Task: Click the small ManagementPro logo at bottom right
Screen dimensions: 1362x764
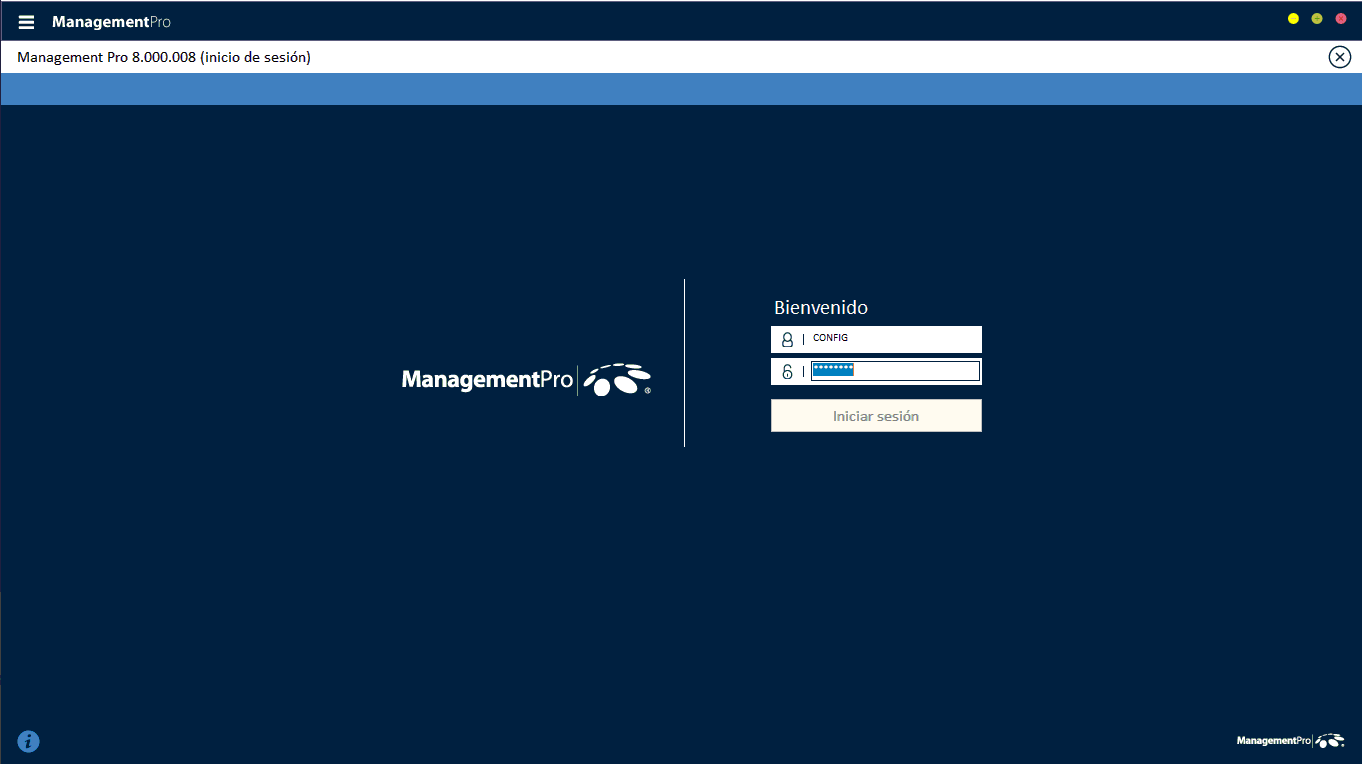Action: point(1290,741)
